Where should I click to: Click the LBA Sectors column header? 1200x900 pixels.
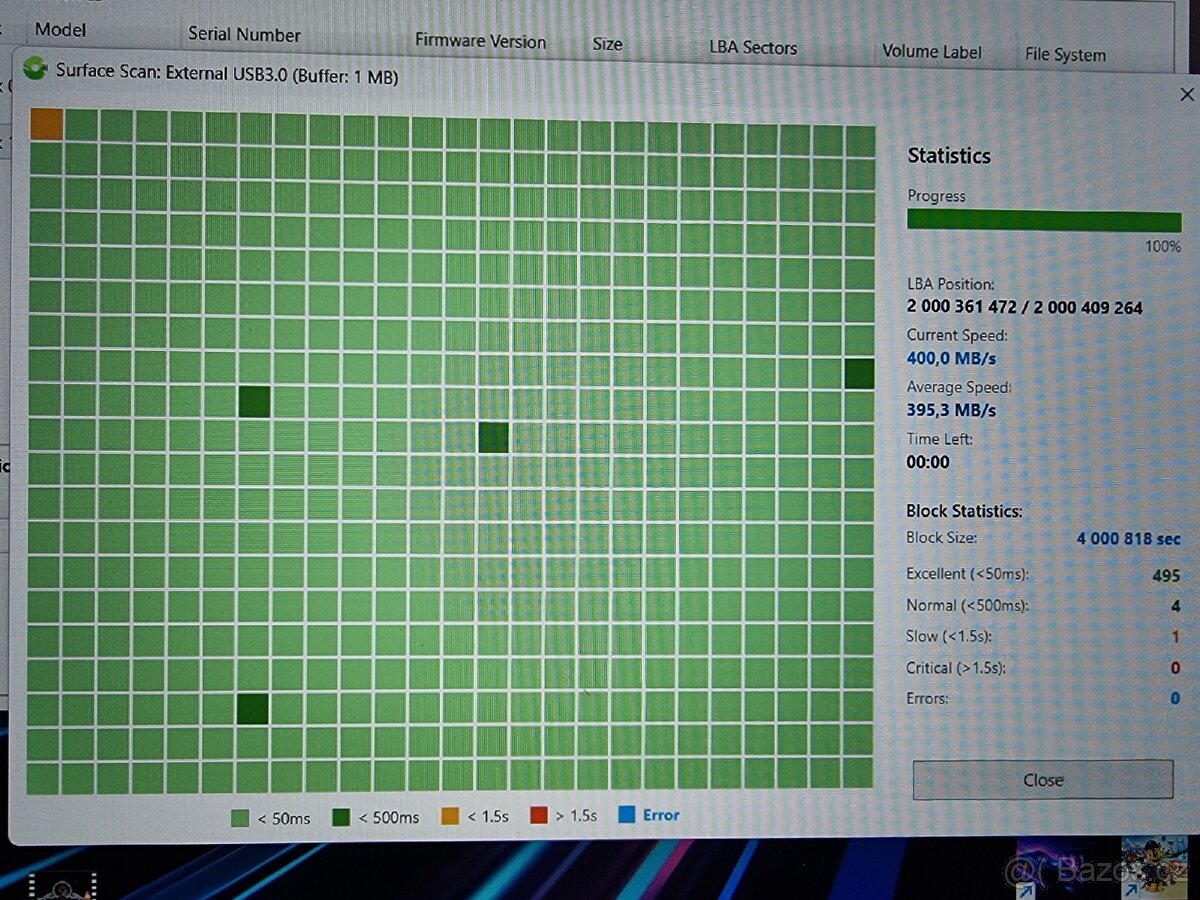tap(753, 47)
